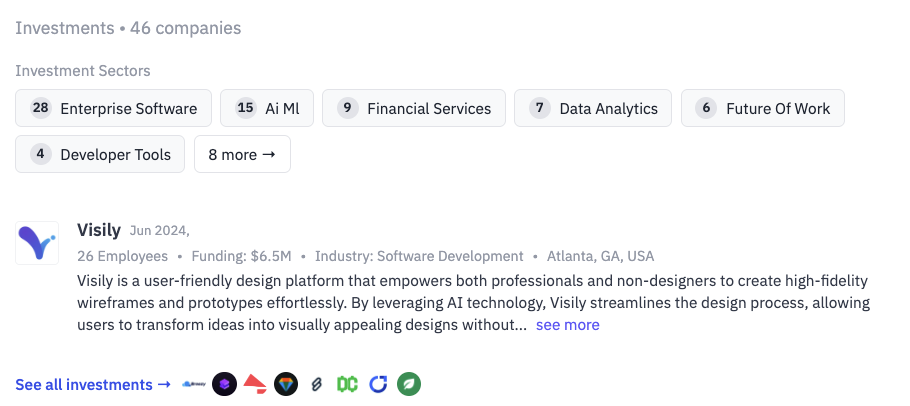Open the rainbow gem company logo
The height and width of the screenshot is (406, 910).
click(286, 384)
